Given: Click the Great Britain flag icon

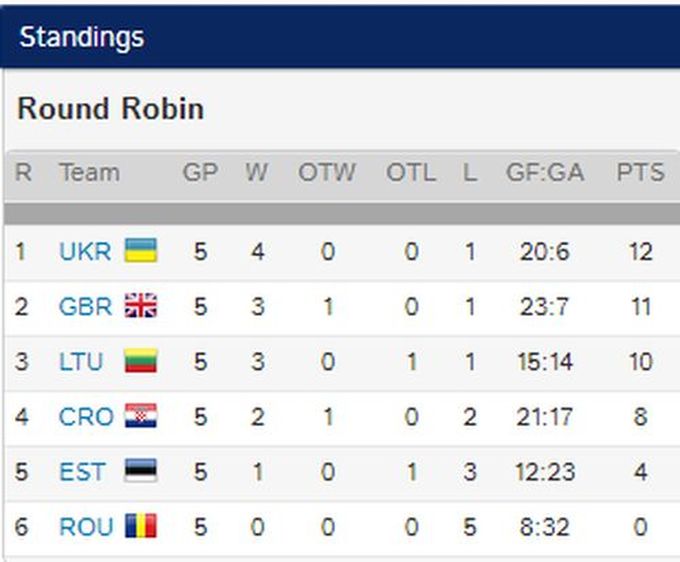Looking at the screenshot, I should click(140, 306).
